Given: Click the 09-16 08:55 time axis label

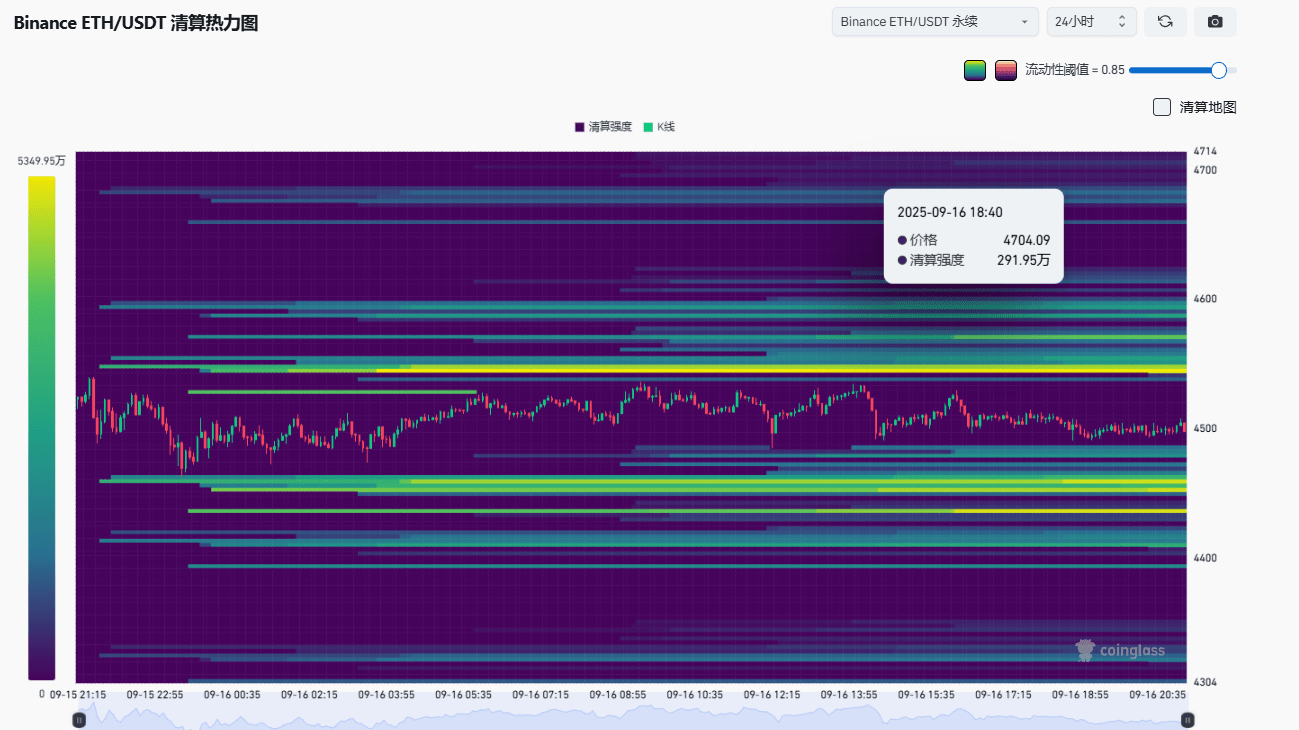Looking at the screenshot, I should click(x=618, y=694).
